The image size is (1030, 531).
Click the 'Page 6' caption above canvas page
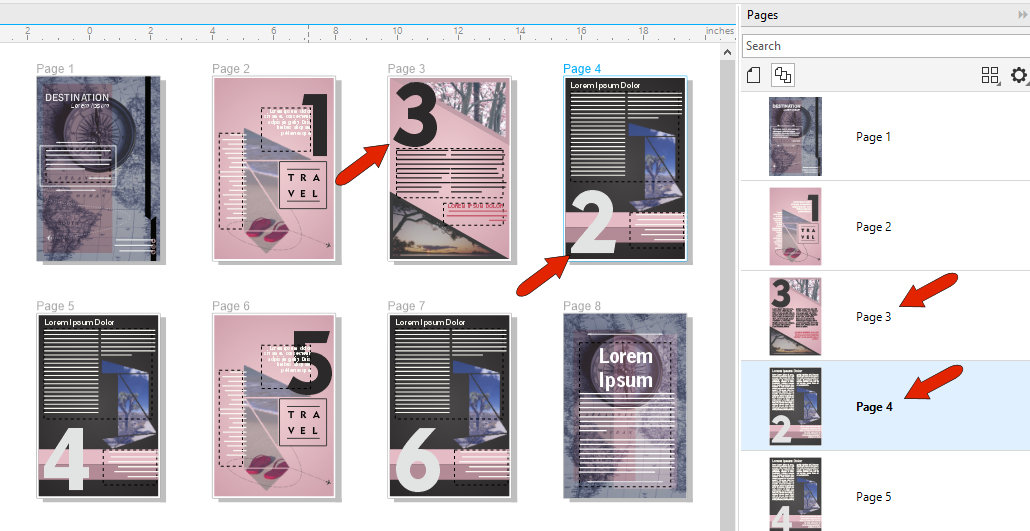231,306
